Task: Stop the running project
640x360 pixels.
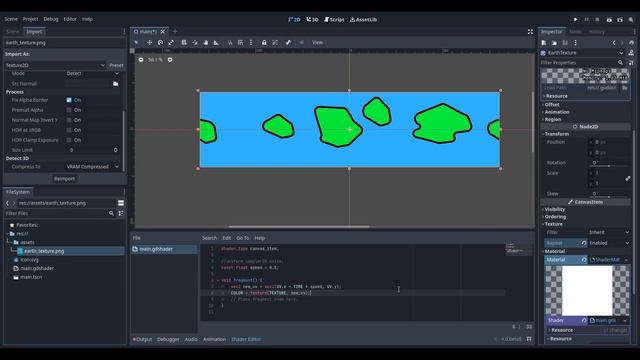Action: click(597, 20)
